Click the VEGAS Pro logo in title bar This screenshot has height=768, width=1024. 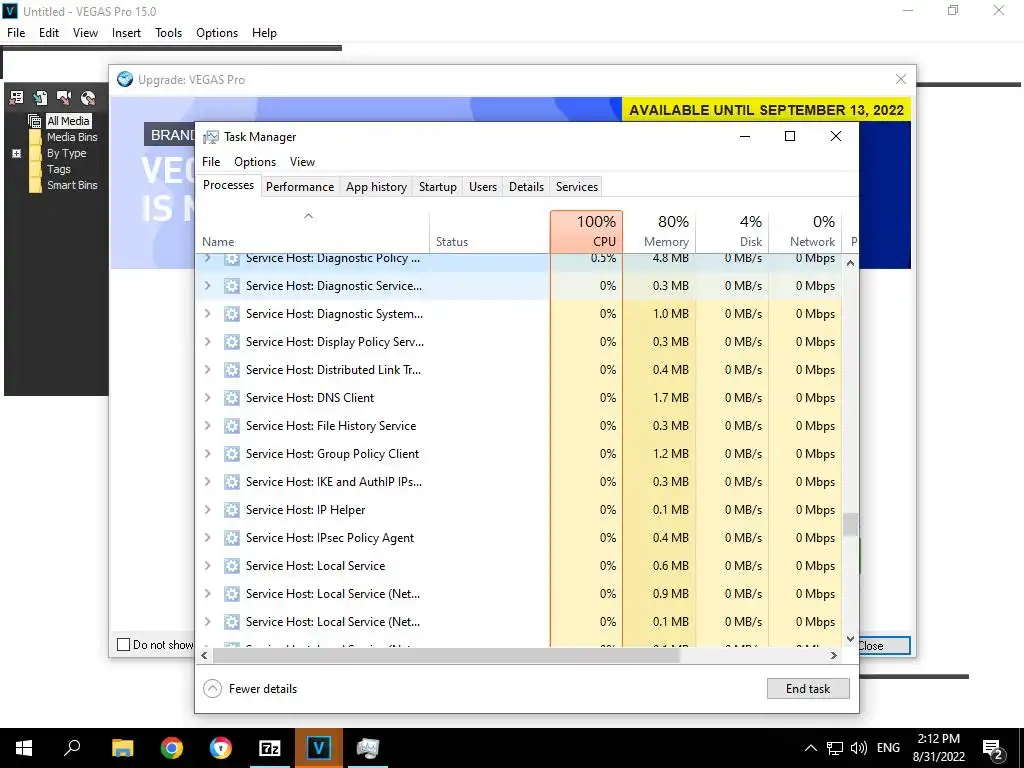[10, 11]
